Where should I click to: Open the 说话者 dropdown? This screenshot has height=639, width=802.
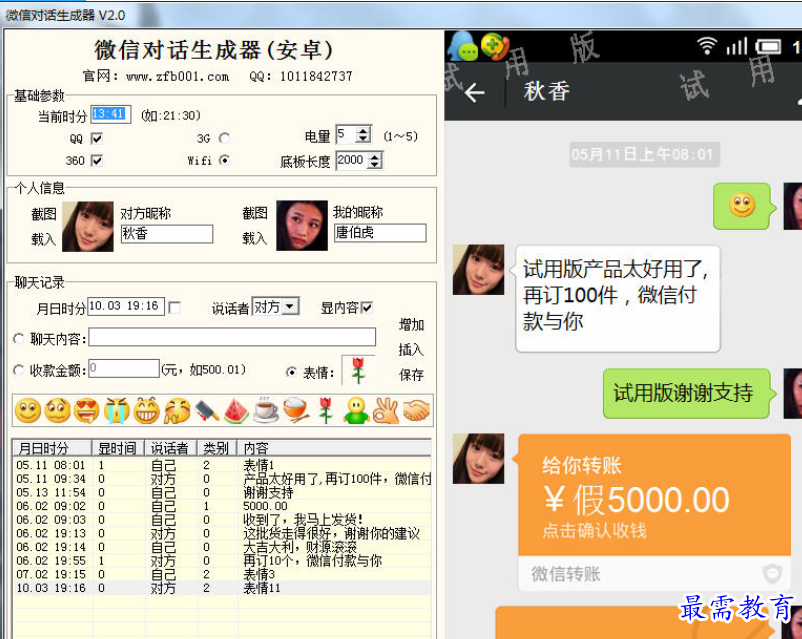(291, 306)
